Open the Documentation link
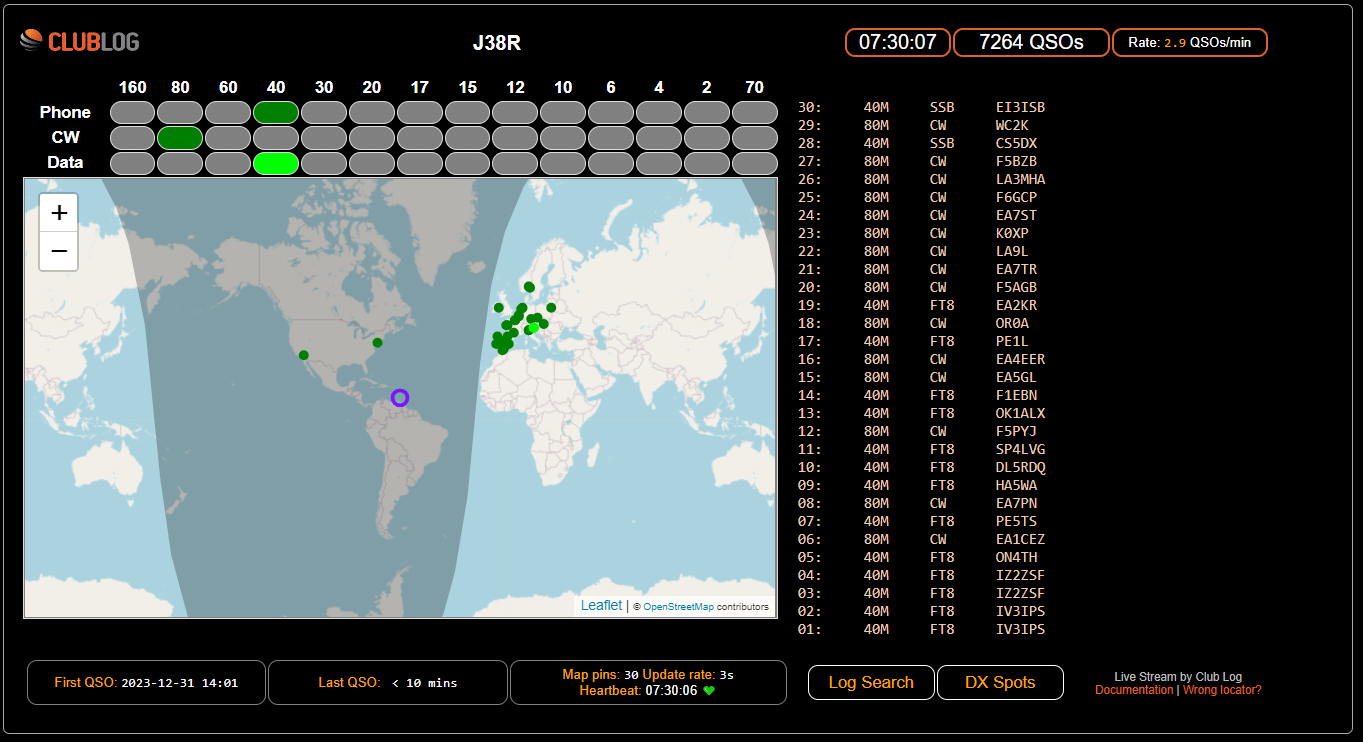 (x=1134, y=690)
